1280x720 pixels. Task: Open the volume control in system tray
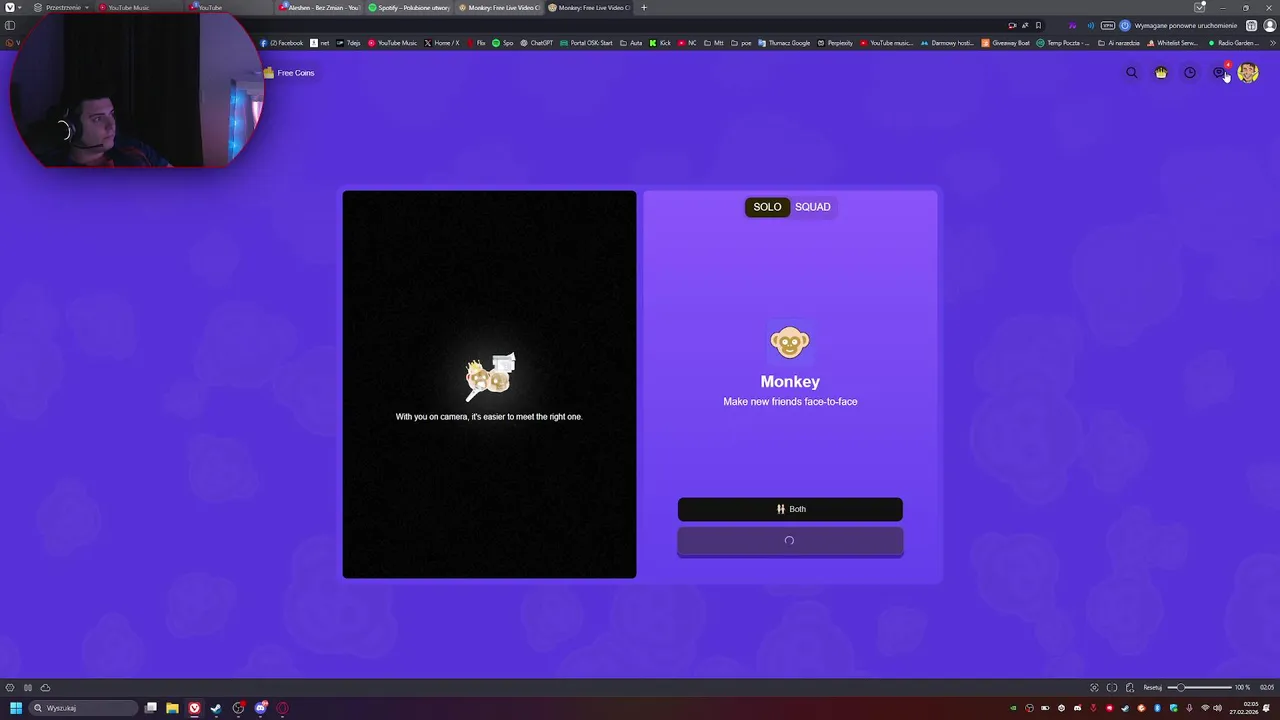[x=1219, y=708]
